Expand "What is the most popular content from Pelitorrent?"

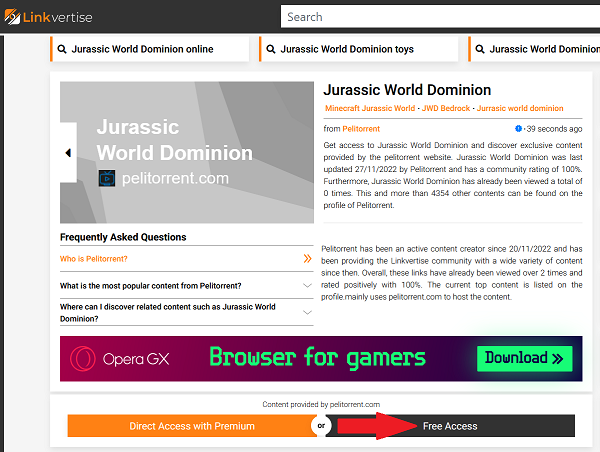tap(187, 286)
